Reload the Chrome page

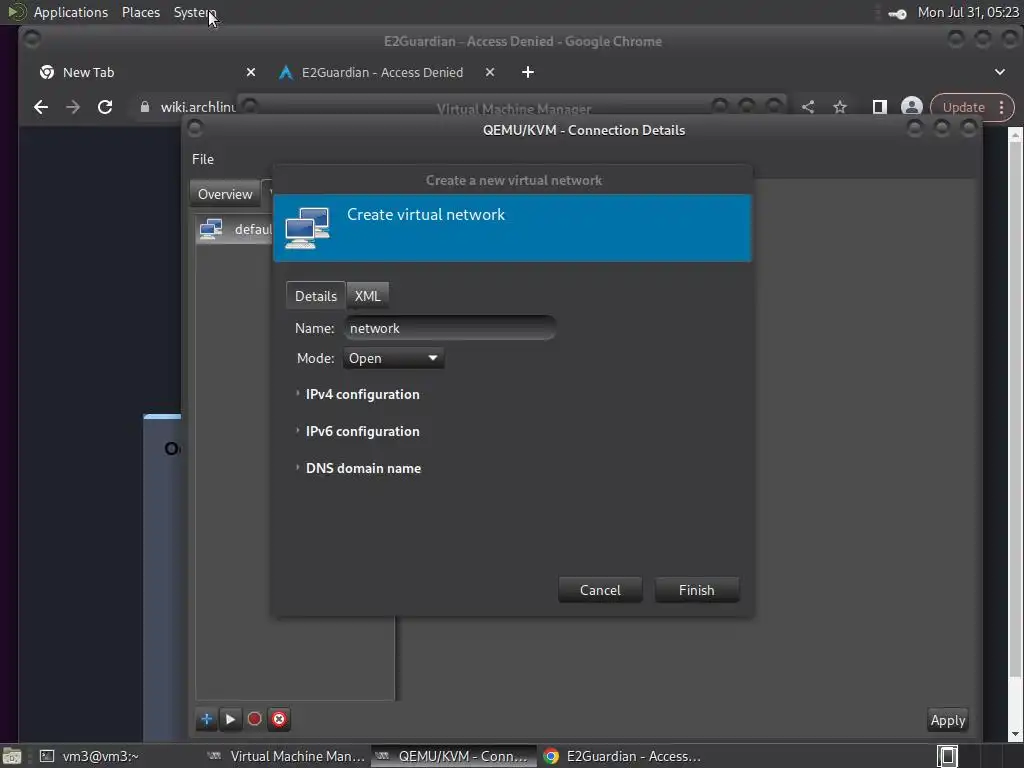point(105,107)
